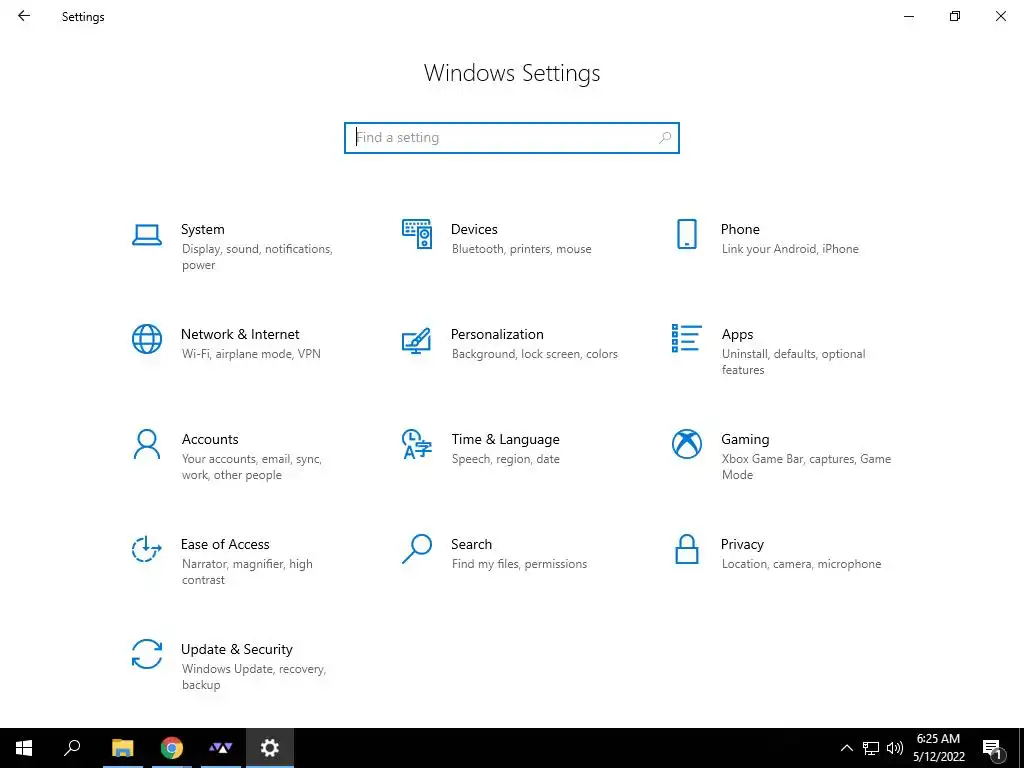Click 'Link your Android, iPhone' description

pyautogui.click(x=790, y=249)
